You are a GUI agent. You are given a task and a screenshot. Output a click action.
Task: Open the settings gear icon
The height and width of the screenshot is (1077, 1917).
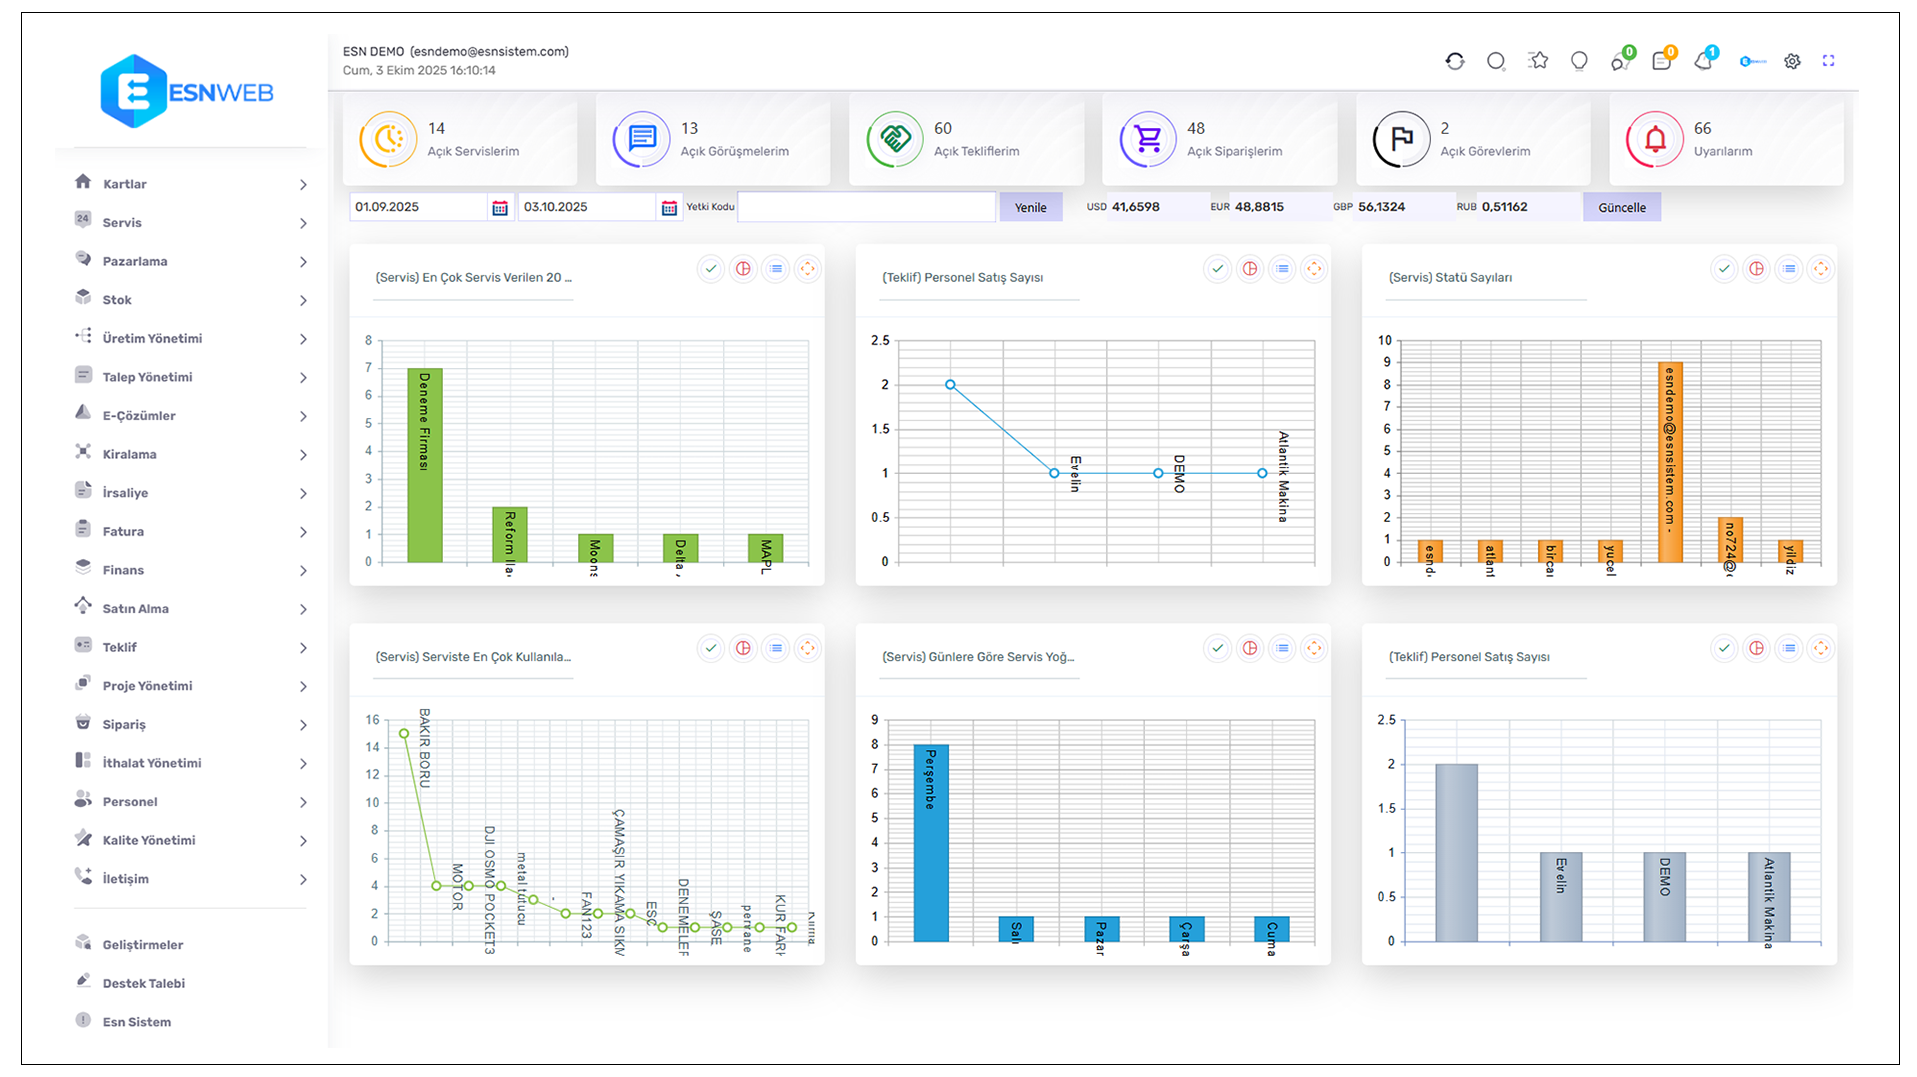click(x=1792, y=61)
